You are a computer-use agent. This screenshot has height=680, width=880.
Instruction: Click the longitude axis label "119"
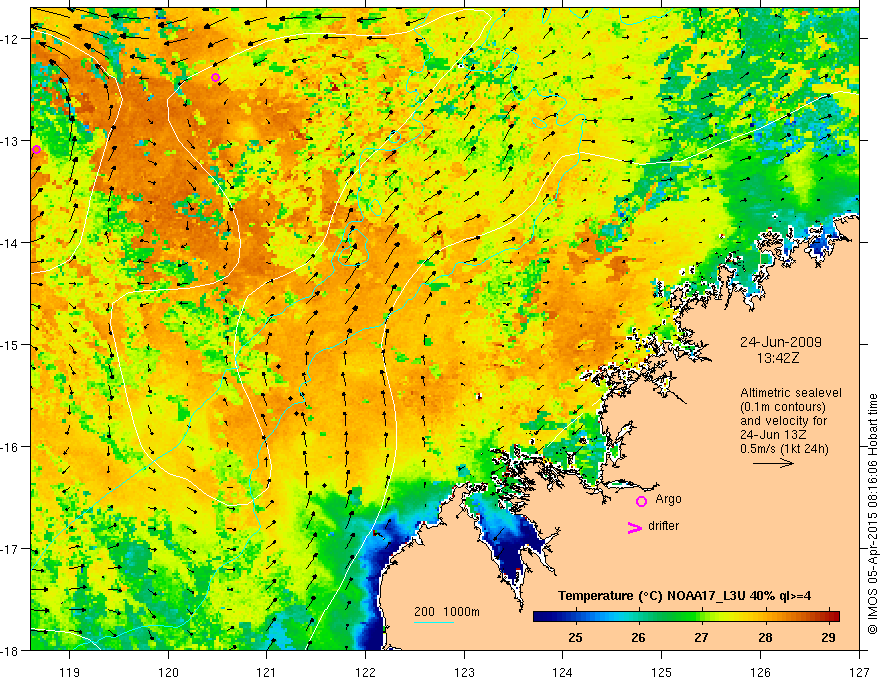click(70, 672)
